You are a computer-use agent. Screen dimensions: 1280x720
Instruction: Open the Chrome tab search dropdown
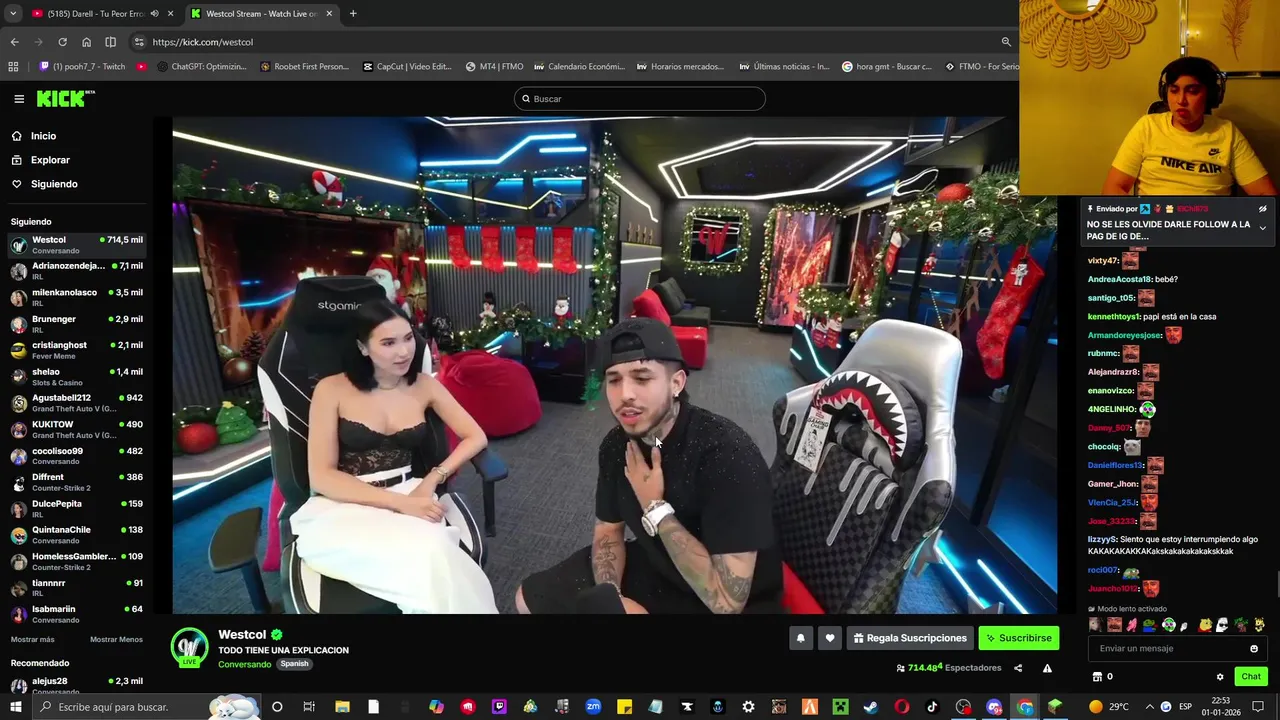click(13, 14)
